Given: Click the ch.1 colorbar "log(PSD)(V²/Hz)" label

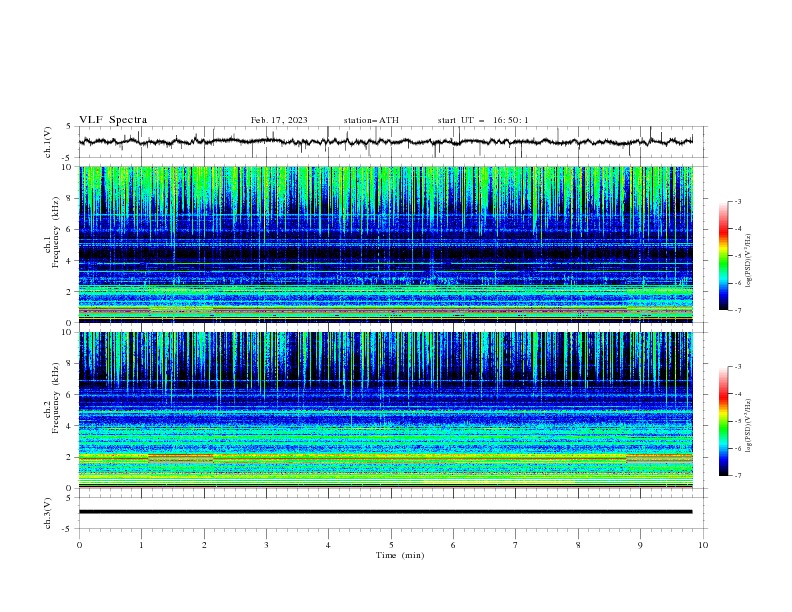Looking at the screenshot, I should (749, 261).
